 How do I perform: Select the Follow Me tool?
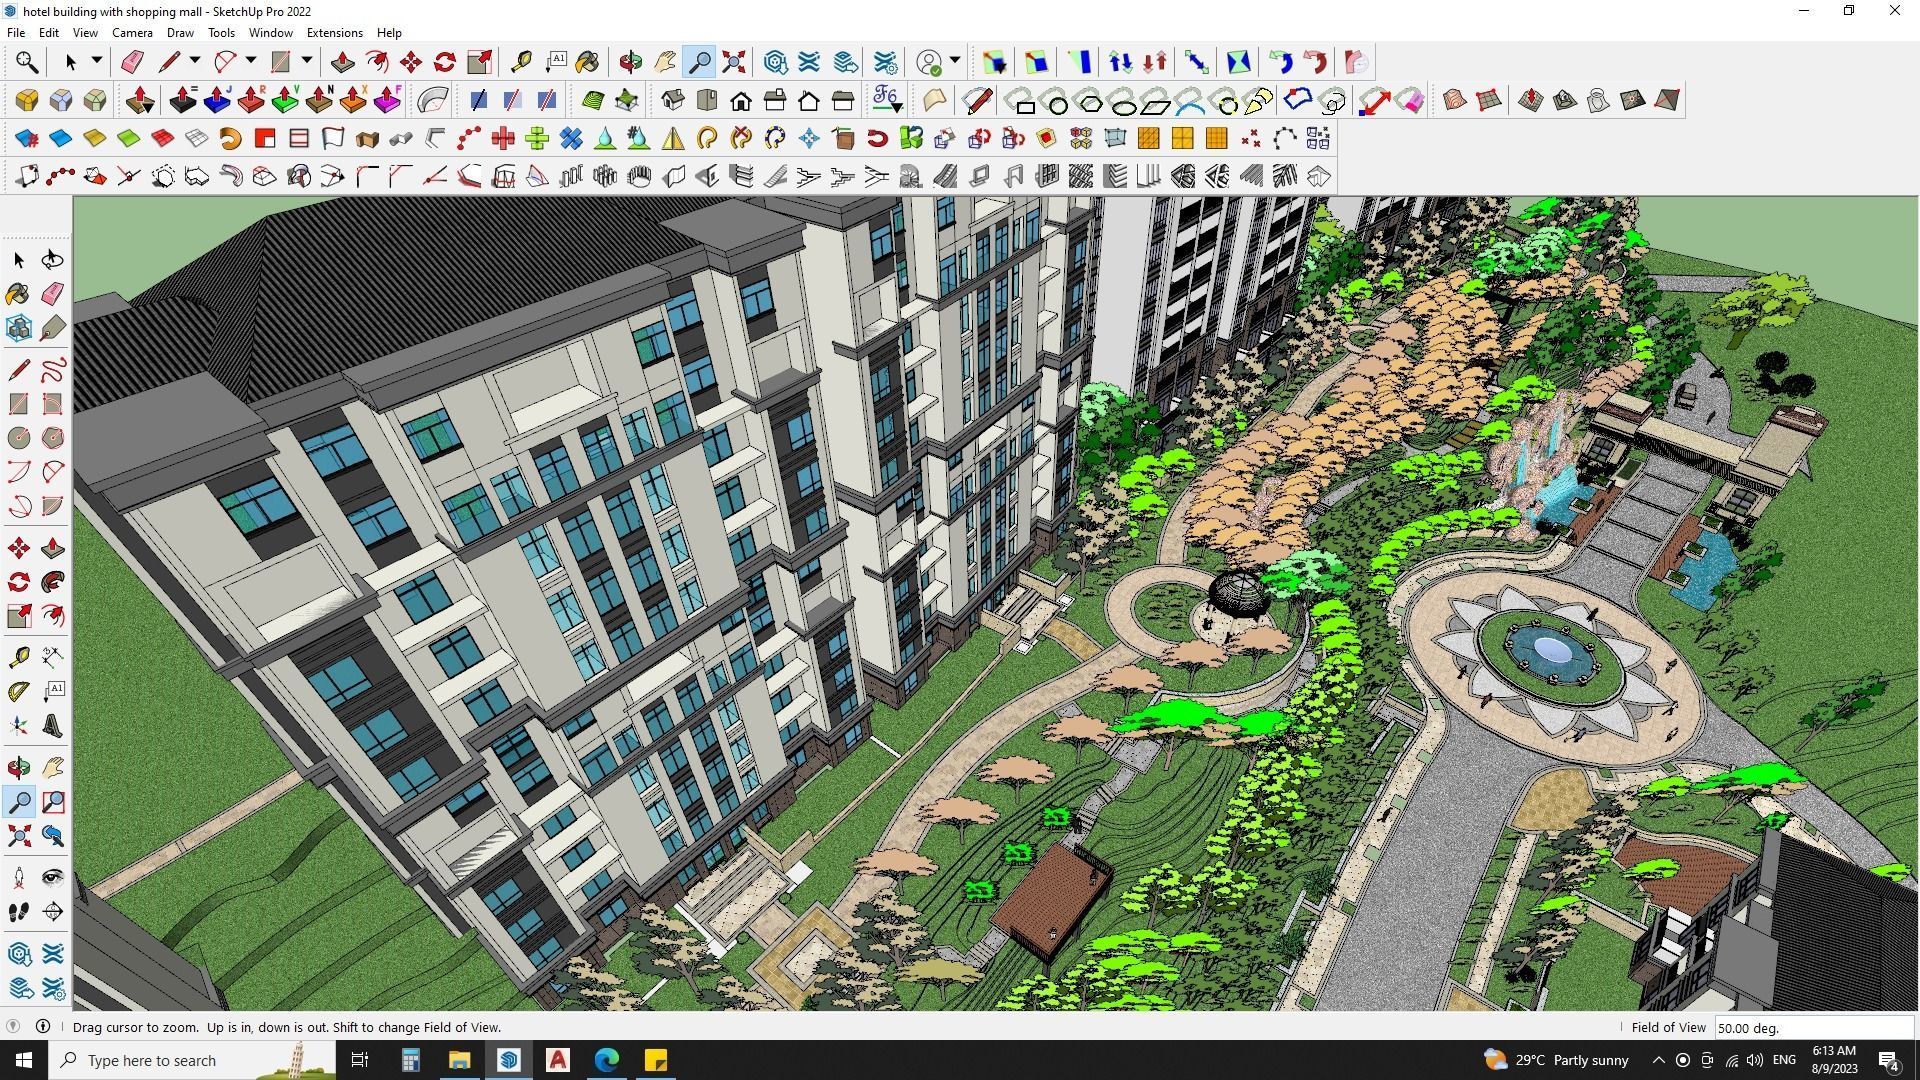[x=377, y=61]
